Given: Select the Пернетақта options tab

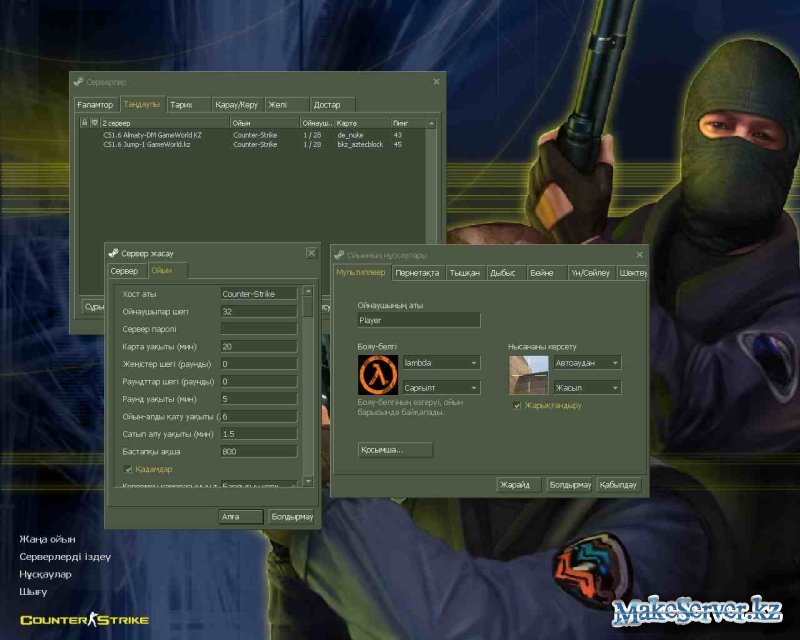Looking at the screenshot, I should 418,273.
